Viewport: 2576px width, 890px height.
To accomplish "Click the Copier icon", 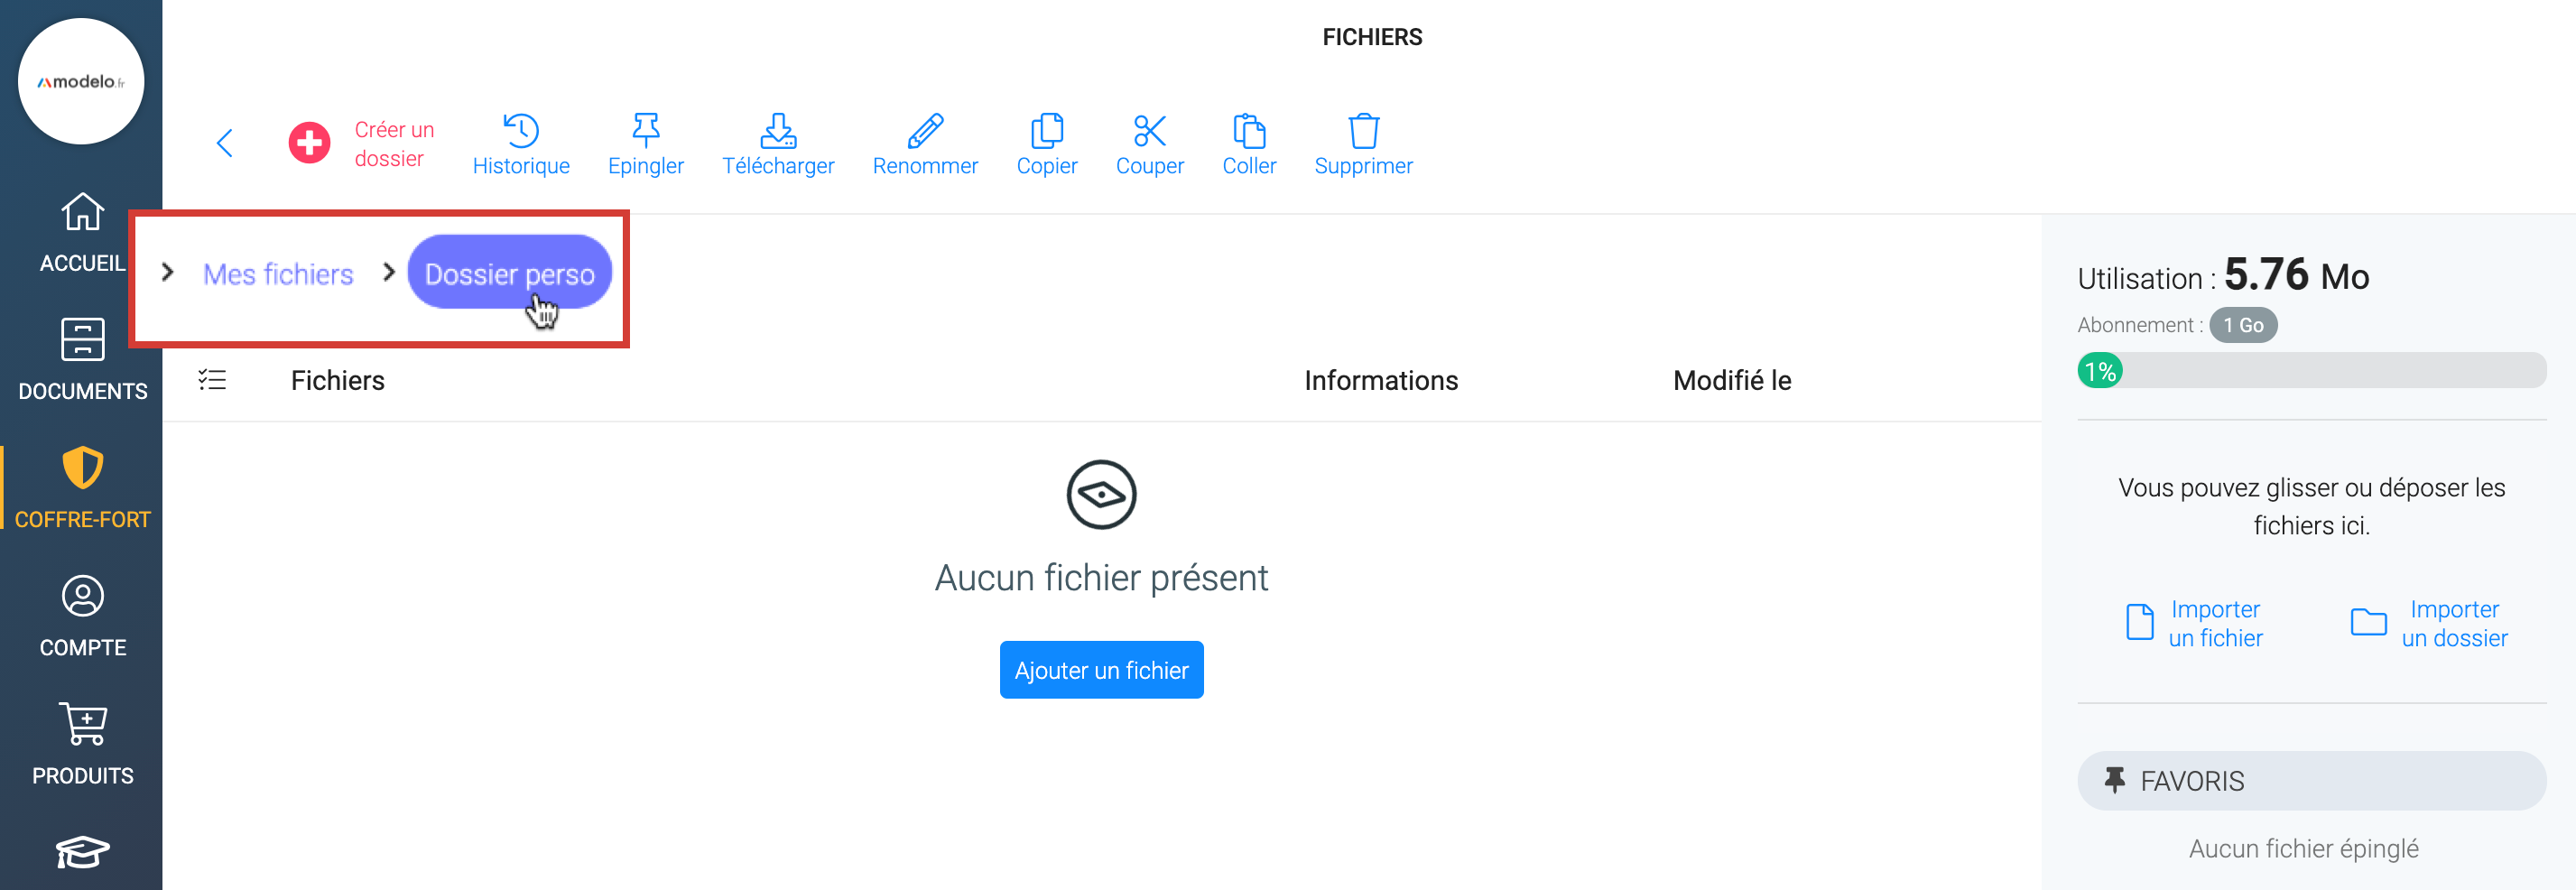I will coord(1046,131).
